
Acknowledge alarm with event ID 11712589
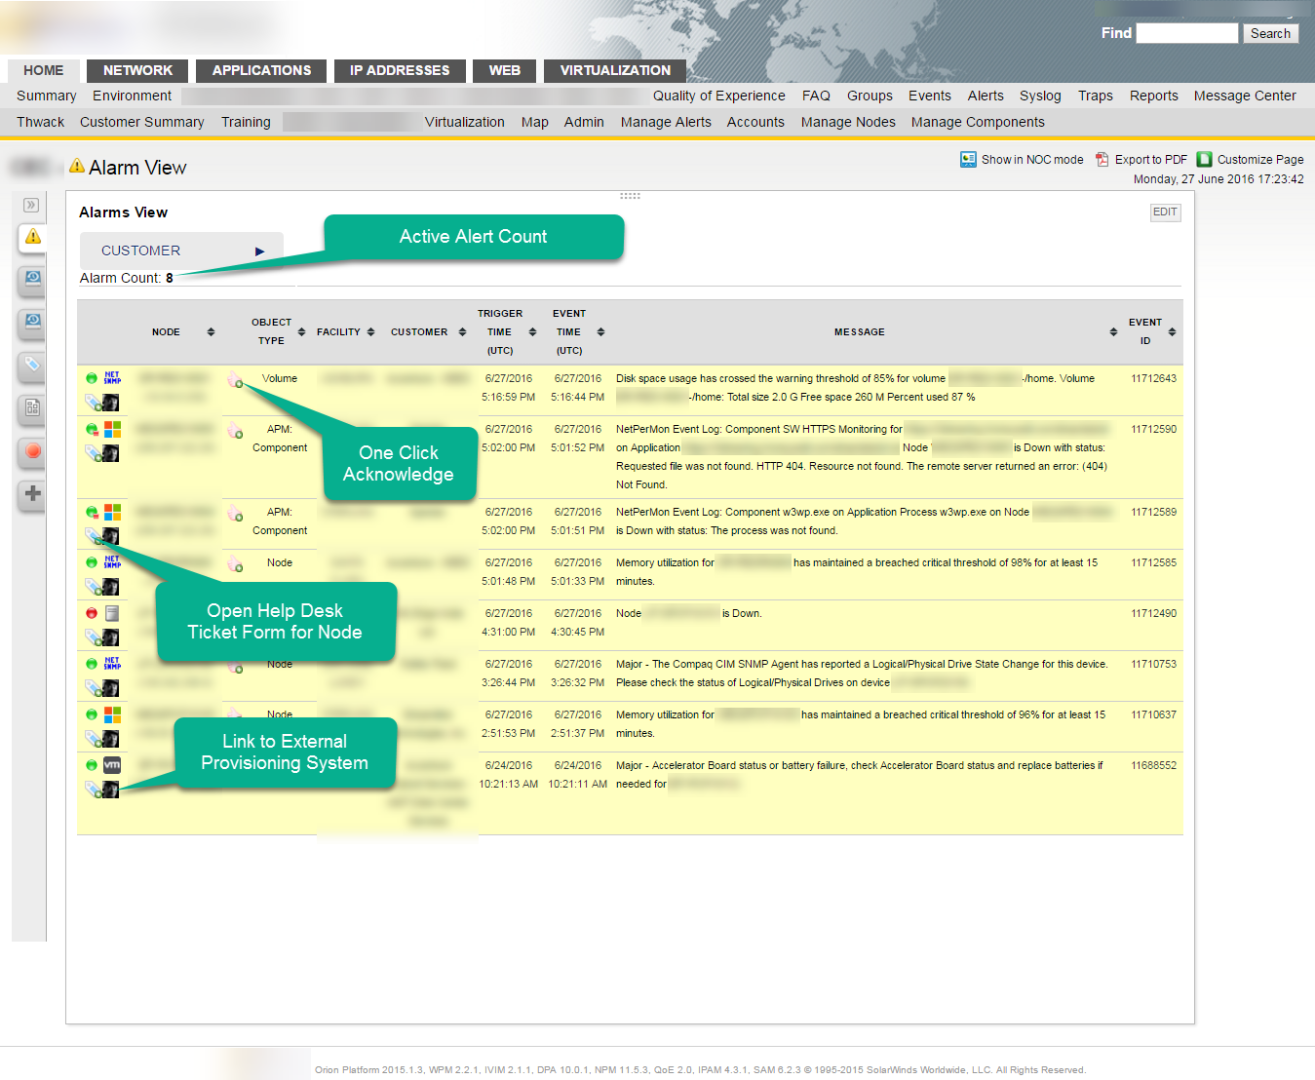pos(235,514)
